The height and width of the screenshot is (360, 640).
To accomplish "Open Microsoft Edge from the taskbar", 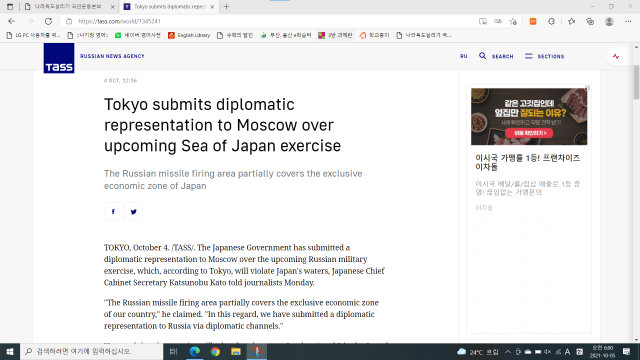I will click(x=195, y=351).
